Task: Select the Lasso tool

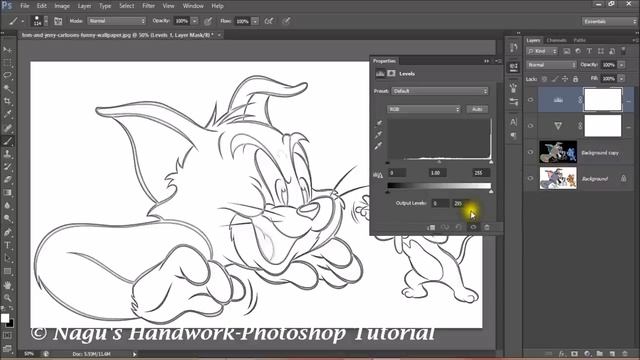Action: 7,76
